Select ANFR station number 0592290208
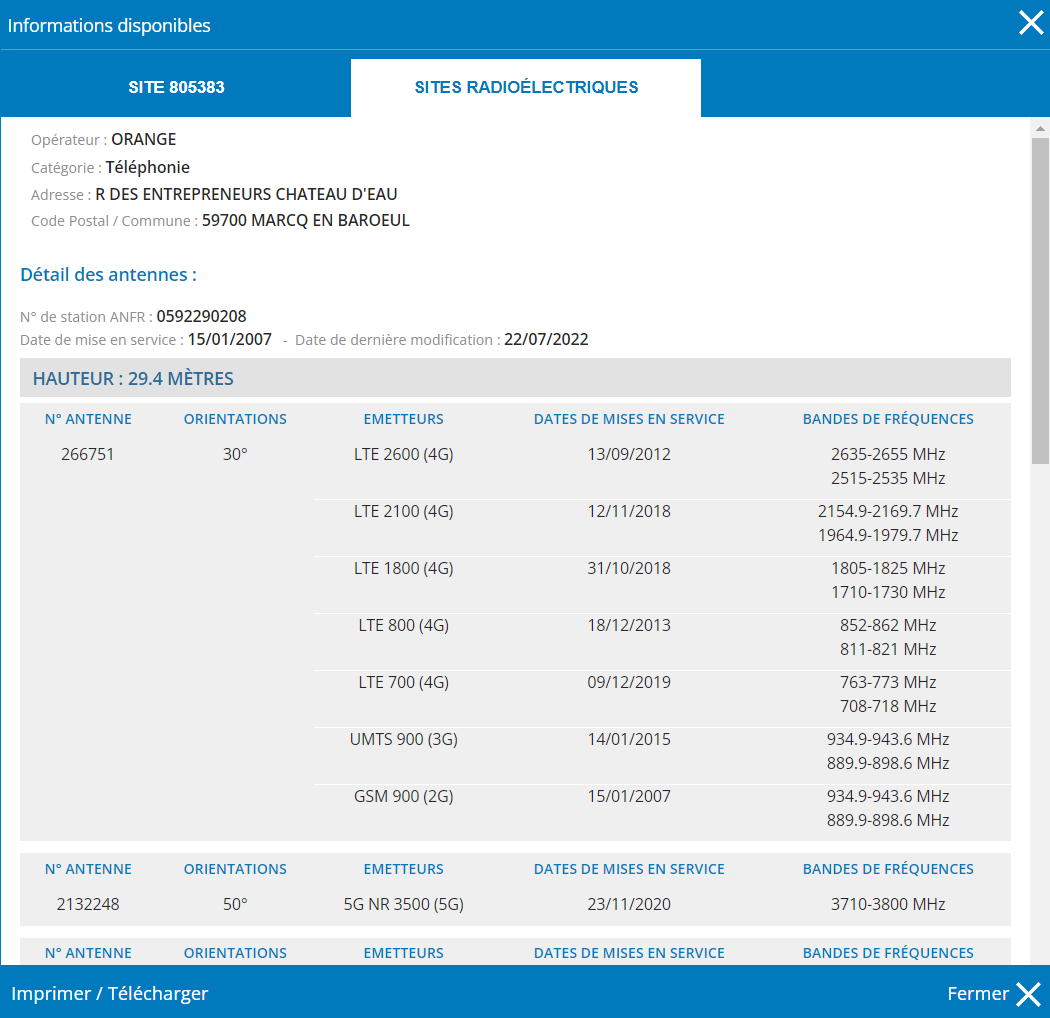Viewport: 1050px width, 1018px height. tap(201, 316)
